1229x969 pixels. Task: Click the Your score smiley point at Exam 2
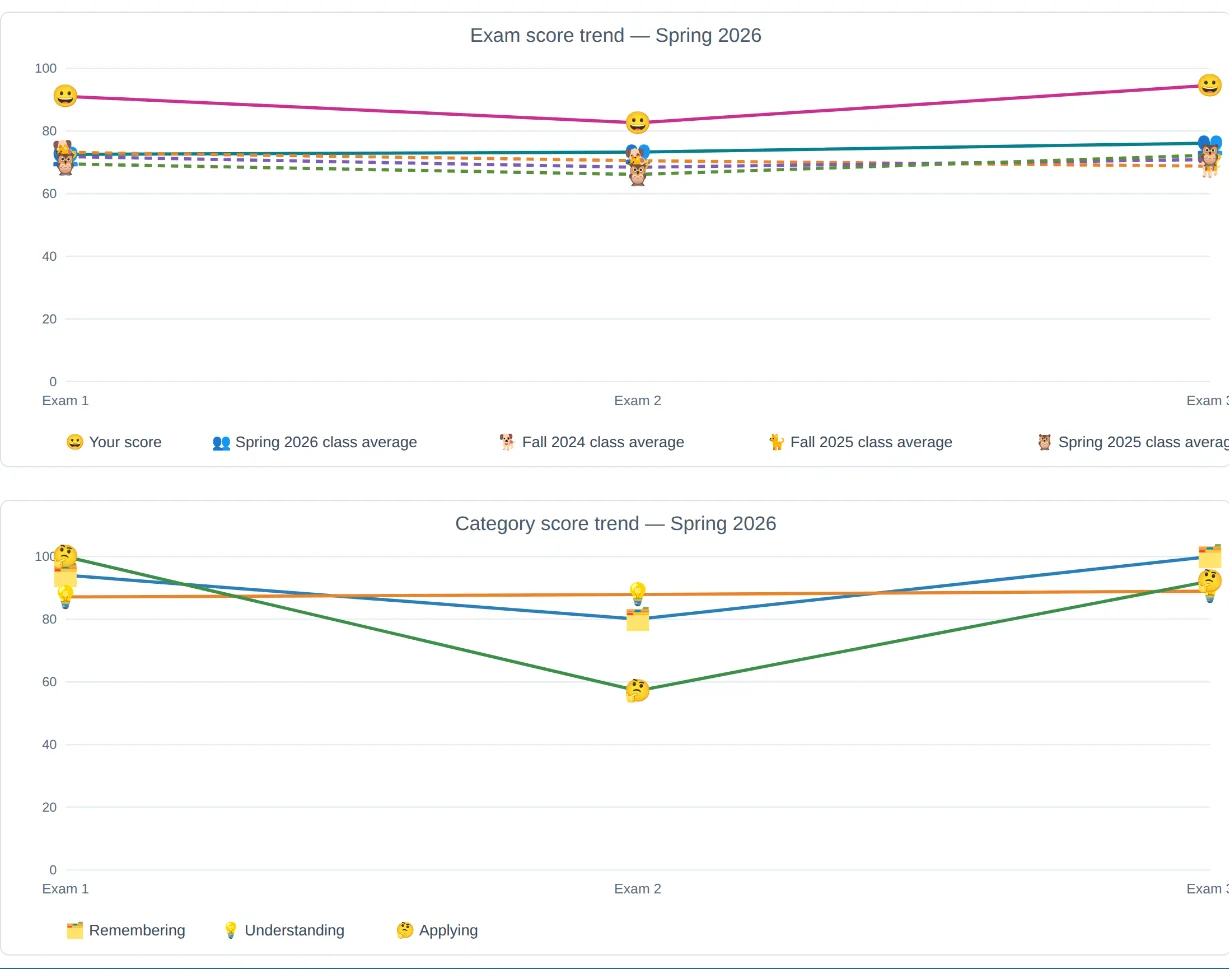click(x=638, y=123)
